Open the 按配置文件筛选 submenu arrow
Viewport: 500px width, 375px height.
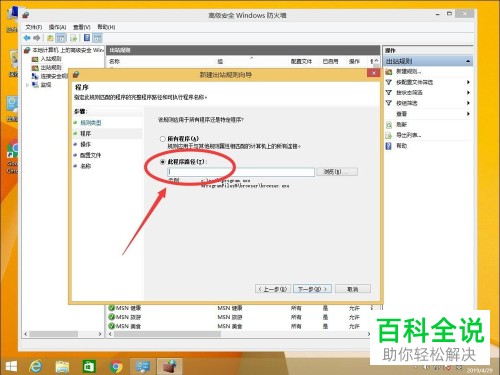(x=468, y=82)
